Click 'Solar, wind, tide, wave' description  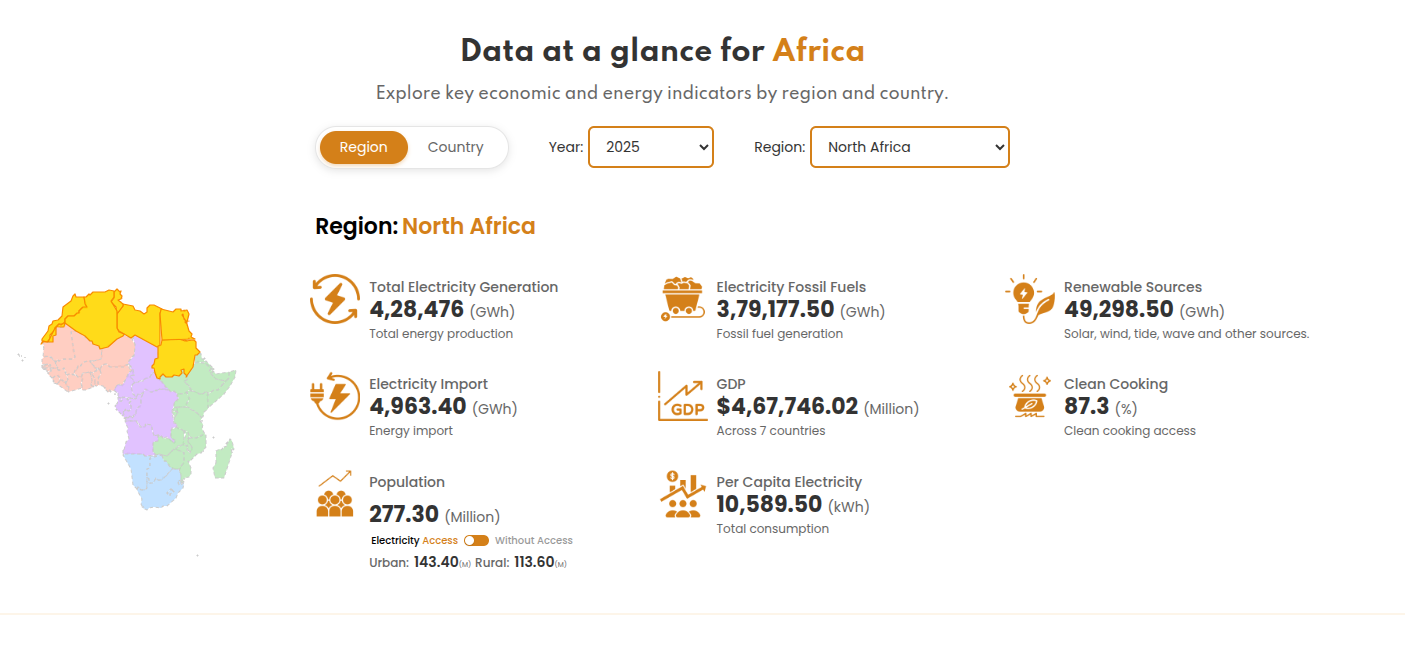[1186, 334]
